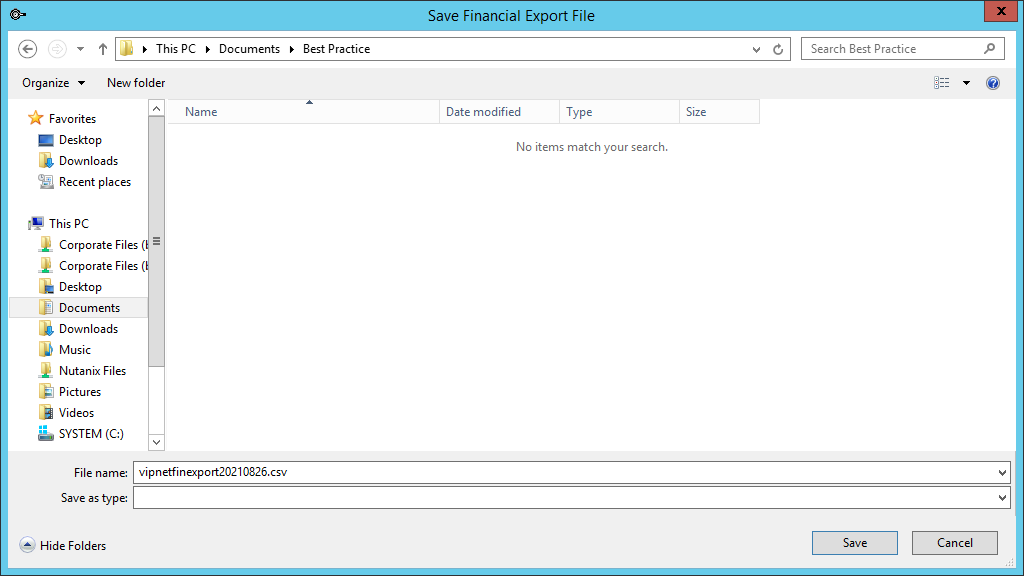Open the Organize menu
This screenshot has height=576, width=1024.
coord(54,83)
